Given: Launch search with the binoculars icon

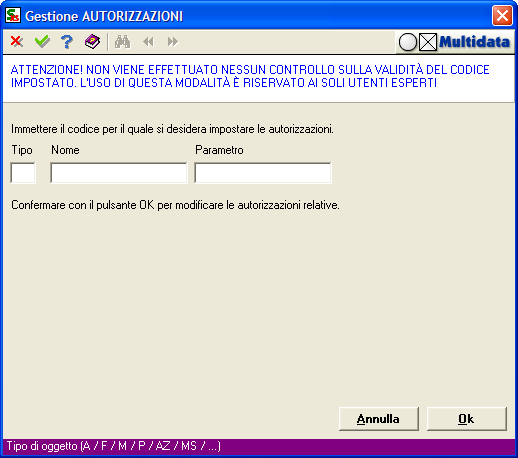Looking at the screenshot, I should [122, 42].
